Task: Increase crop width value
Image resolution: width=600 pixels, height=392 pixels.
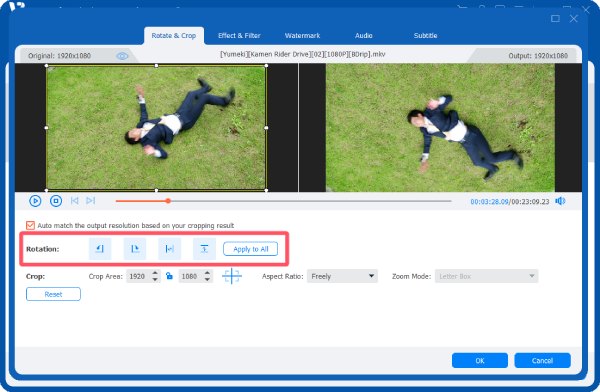Action: 155,273
